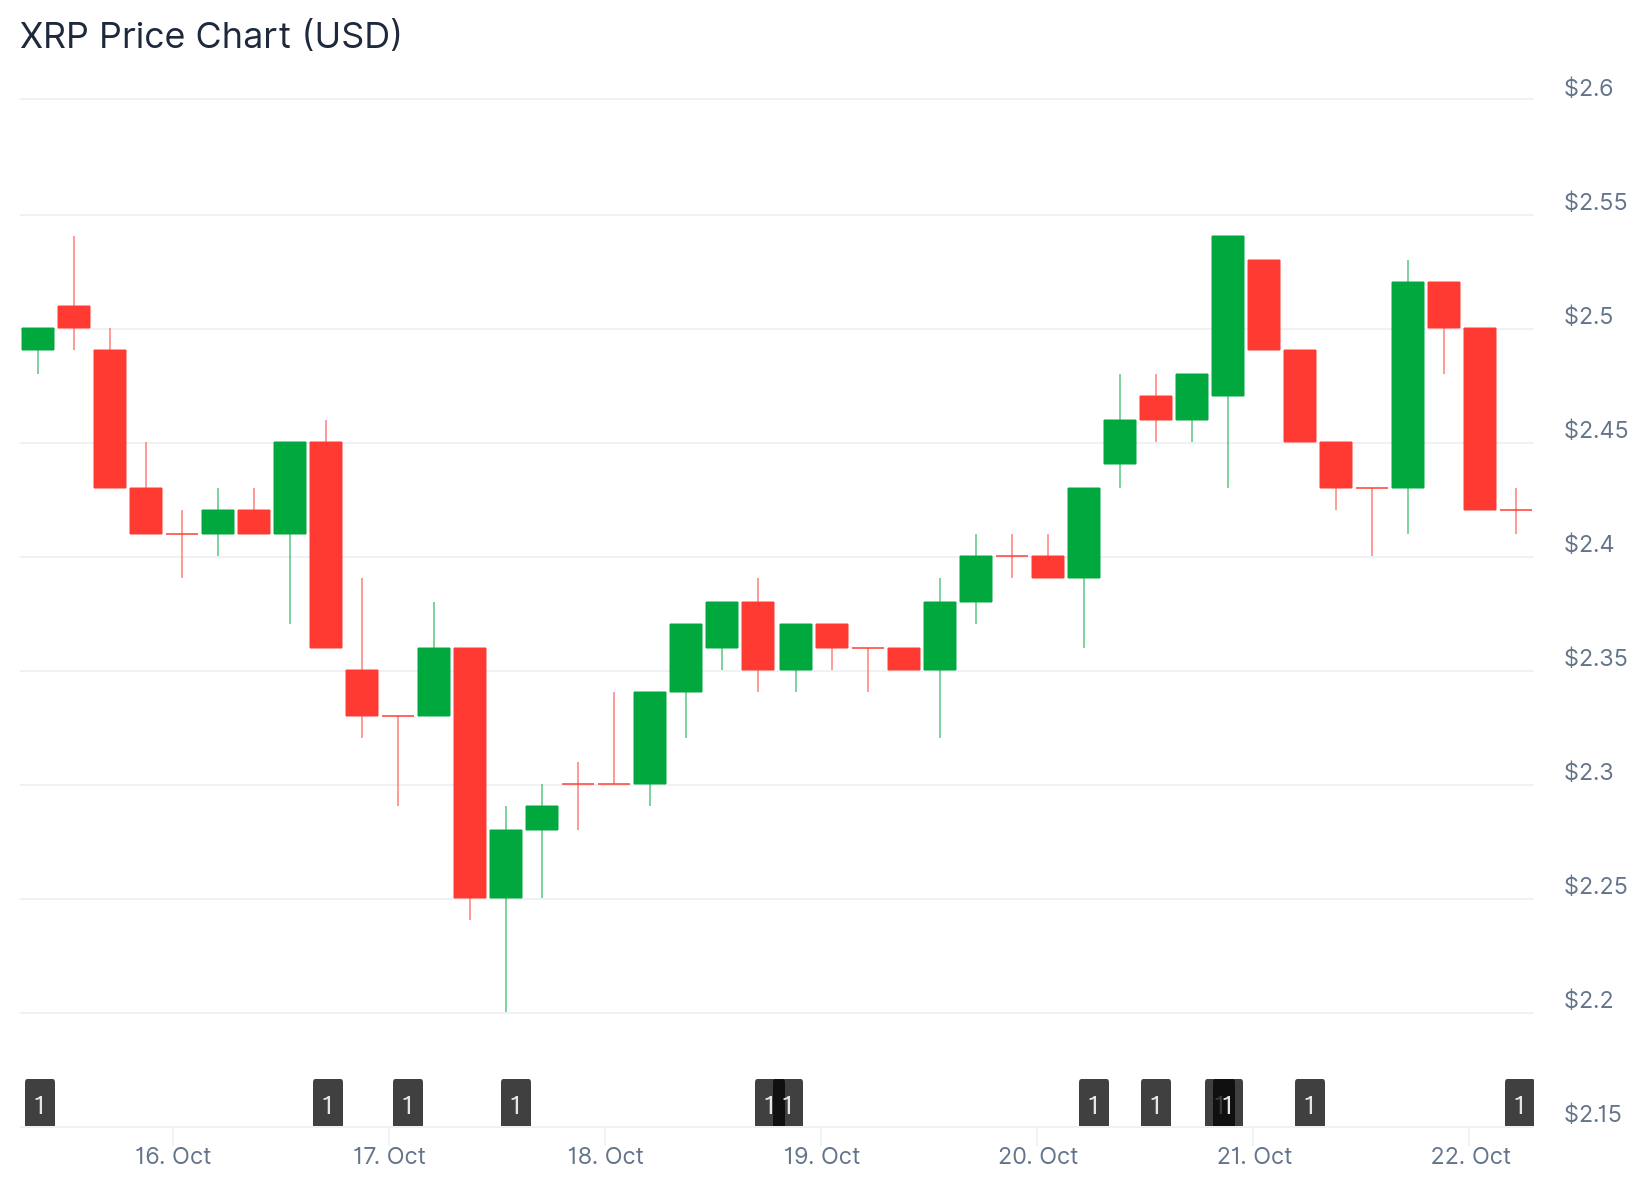Open event marker midway between 17 and 18 Oct
Image resolution: width=1644 pixels, height=1200 pixels.
(x=516, y=1104)
